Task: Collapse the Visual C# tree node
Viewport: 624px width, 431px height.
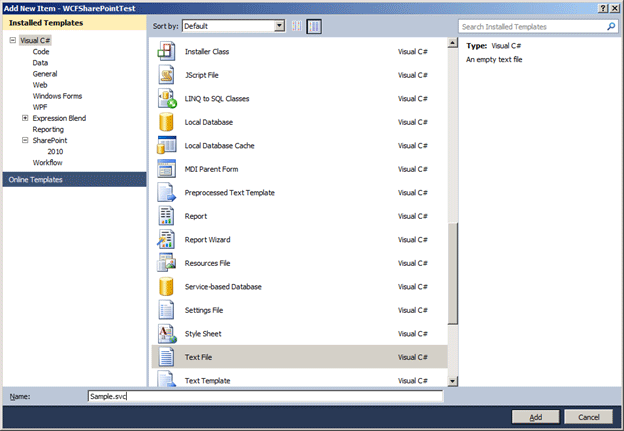Action: (x=13, y=40)
